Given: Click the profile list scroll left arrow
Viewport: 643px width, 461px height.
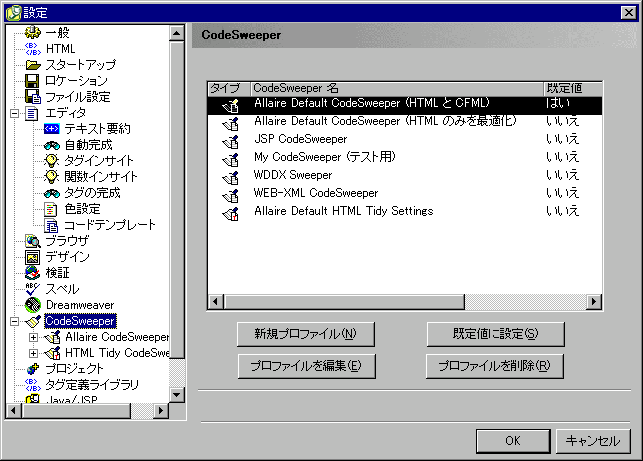Looking at the screenshot, I should tap(216, 302).
